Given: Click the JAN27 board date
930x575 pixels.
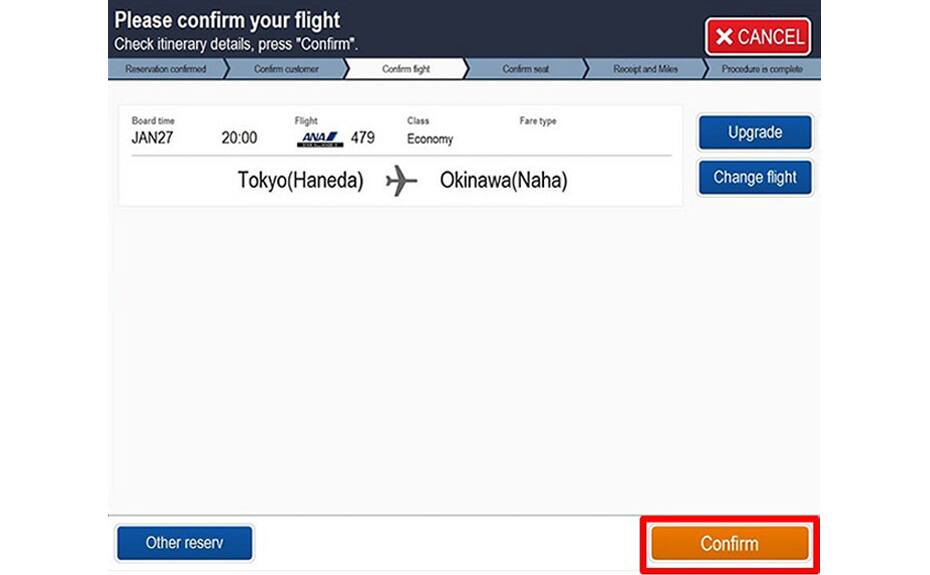Looking at the screenshot, I should [x=152, y=138].
